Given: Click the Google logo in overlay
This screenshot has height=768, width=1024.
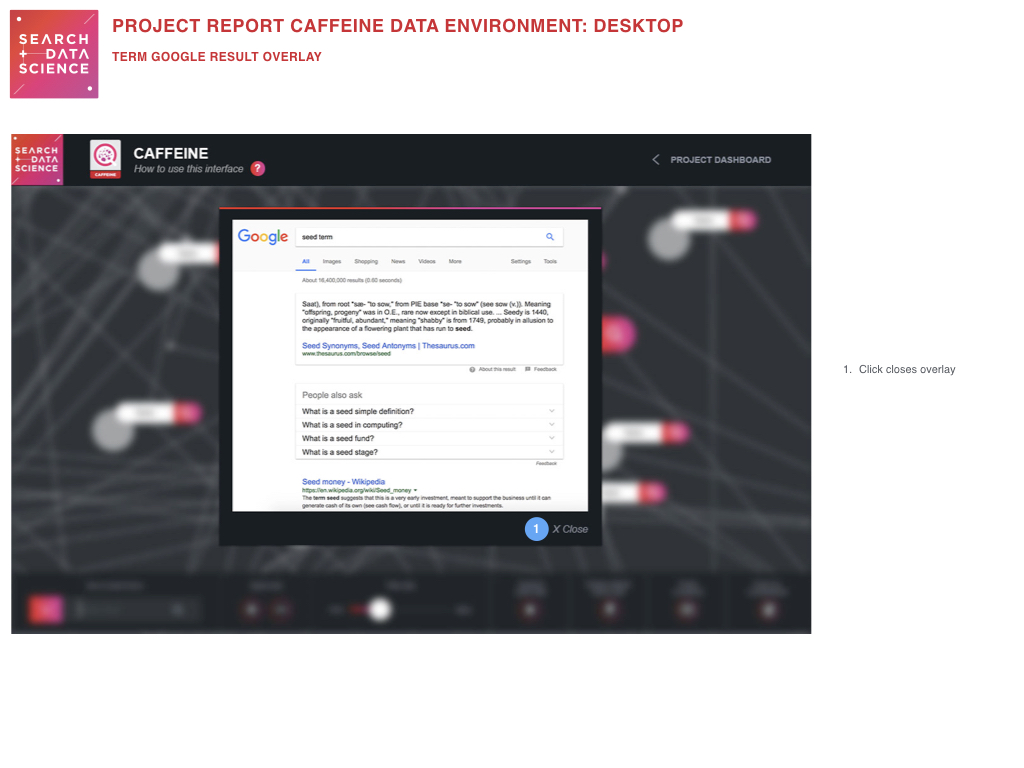Looking at the screenshot, I should [263, 236].
